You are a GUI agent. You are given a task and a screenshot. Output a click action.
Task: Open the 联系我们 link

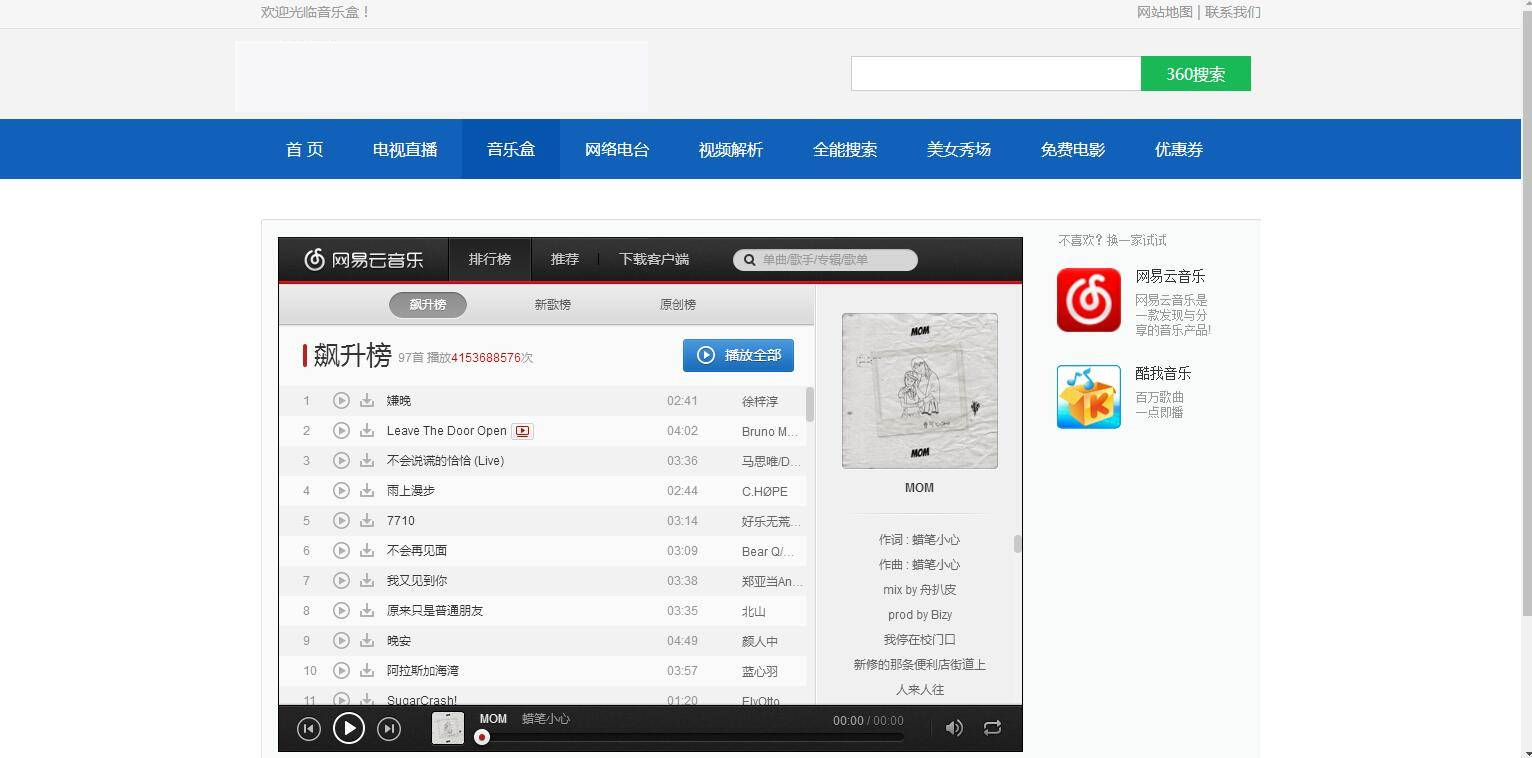1233,12
